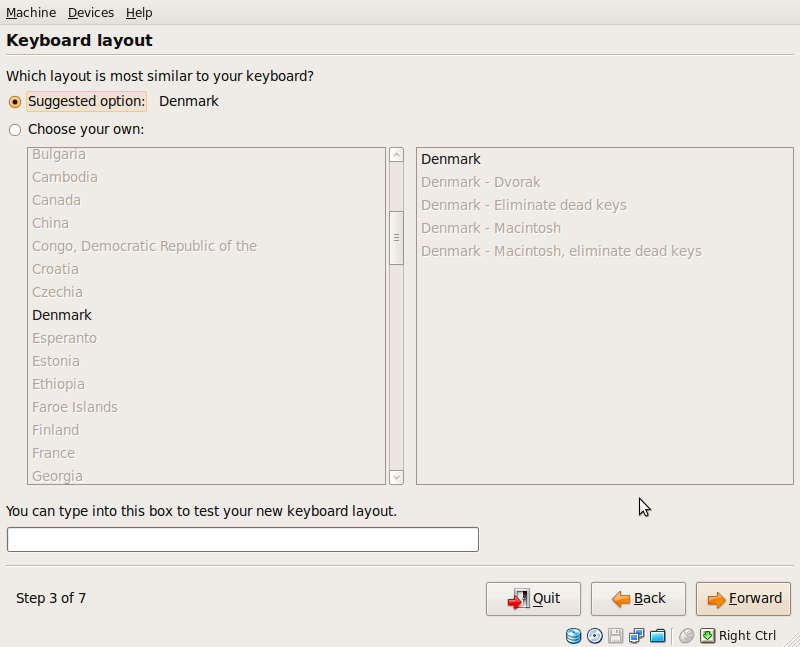This screenshot has width=800, height=647.
Task: Click the keyboard capture green arrow icon
Action: pyautogui.click(x=707, y=636)
